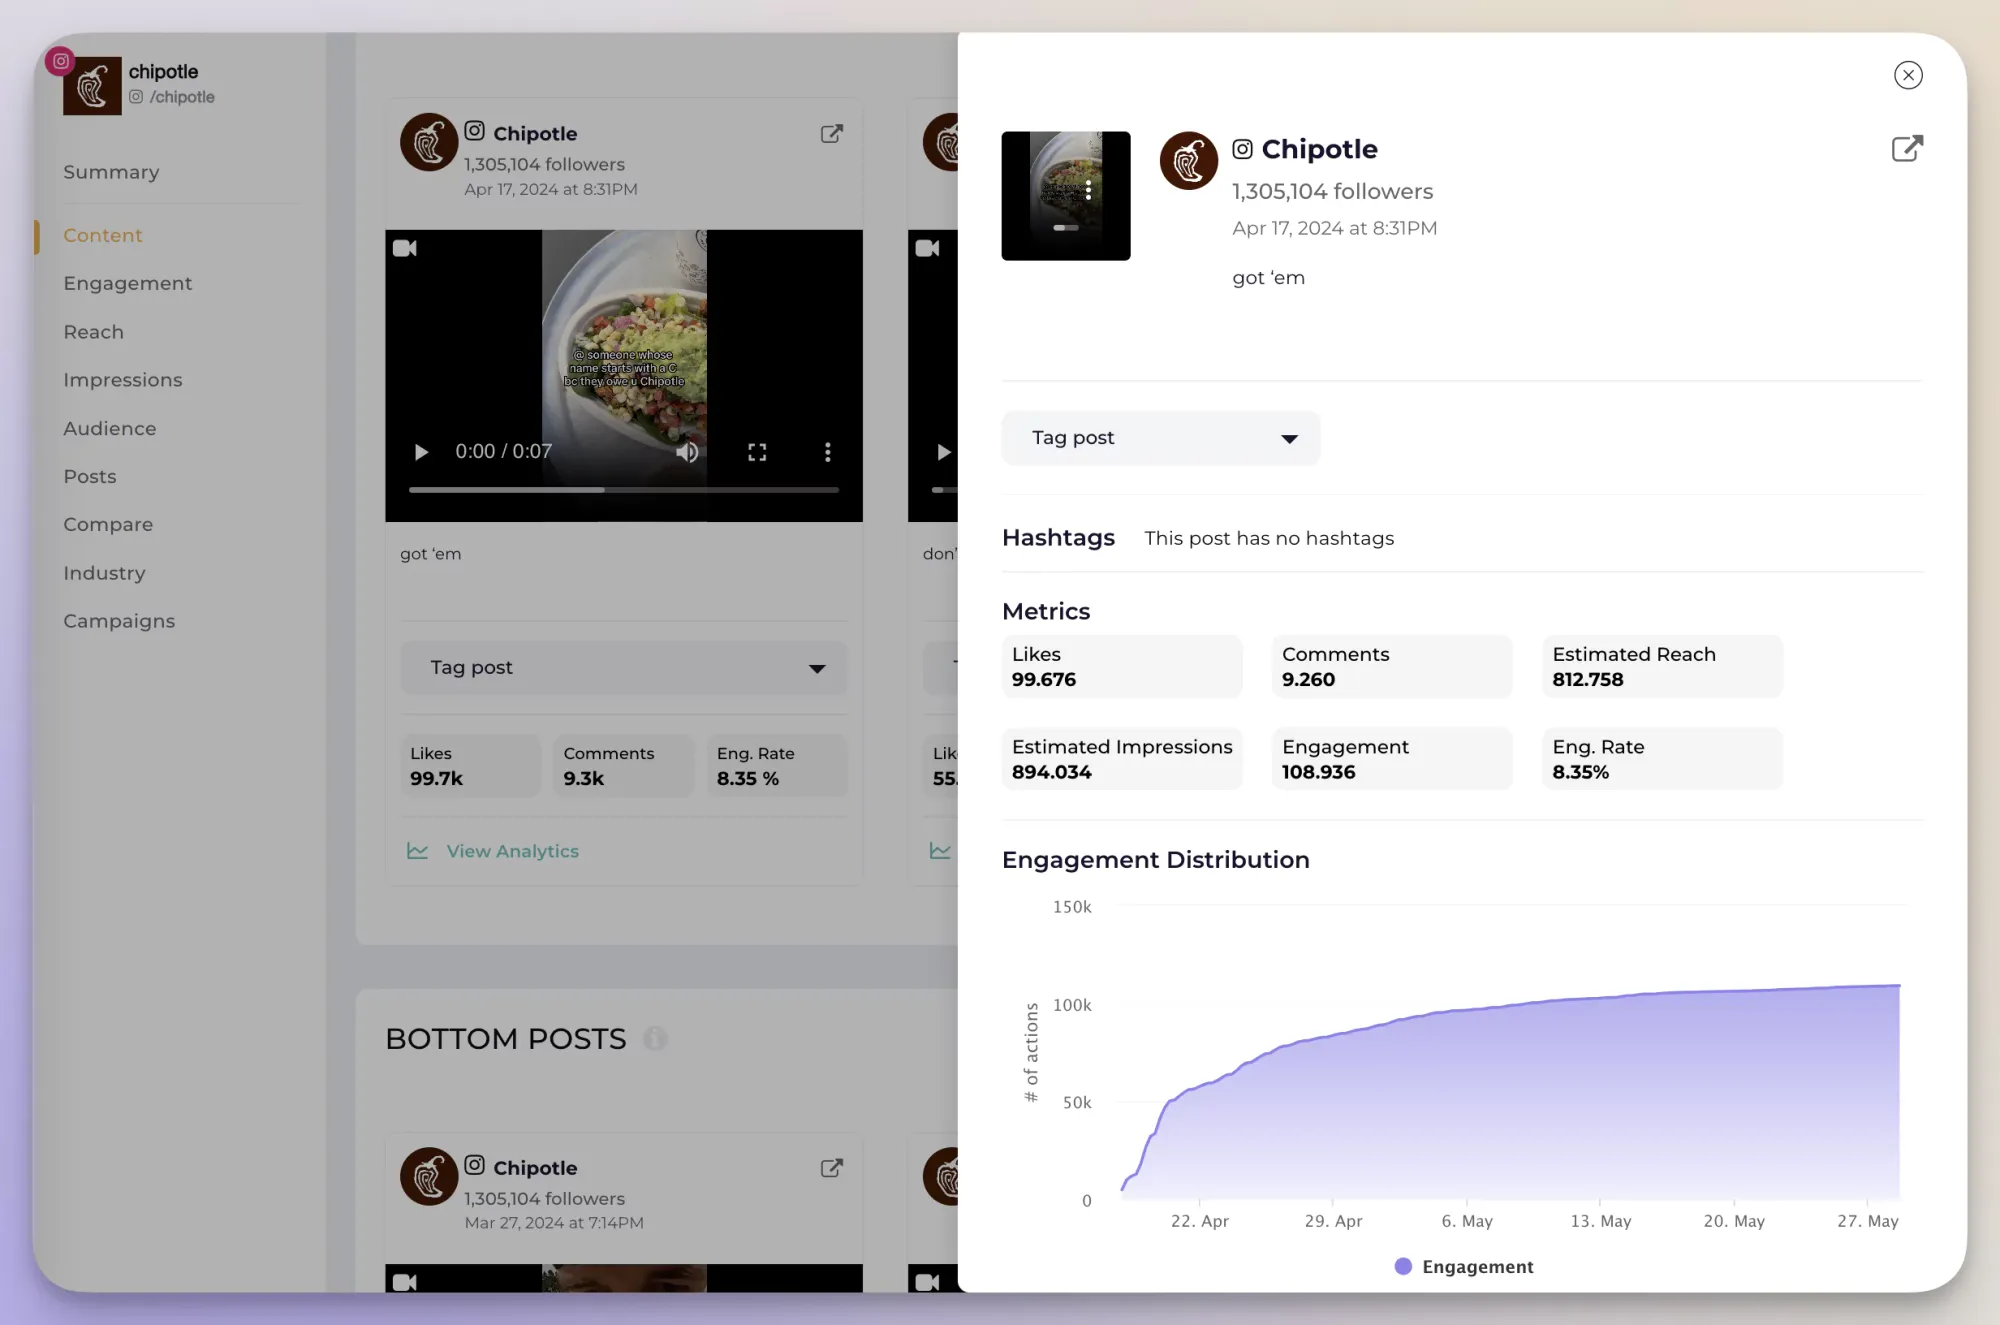Click Comments 9.3k on post card

[624, 766]
